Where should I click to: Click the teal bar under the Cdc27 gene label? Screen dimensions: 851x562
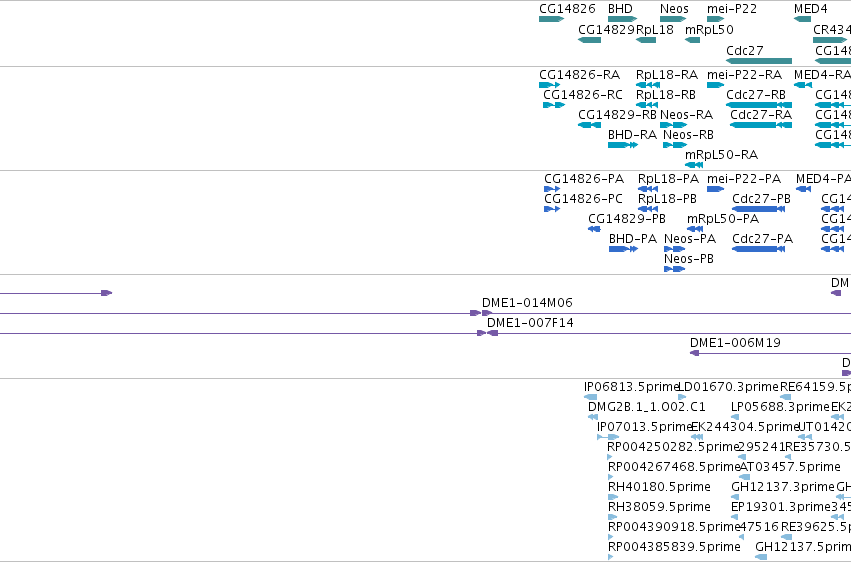(x=759, y=61)
